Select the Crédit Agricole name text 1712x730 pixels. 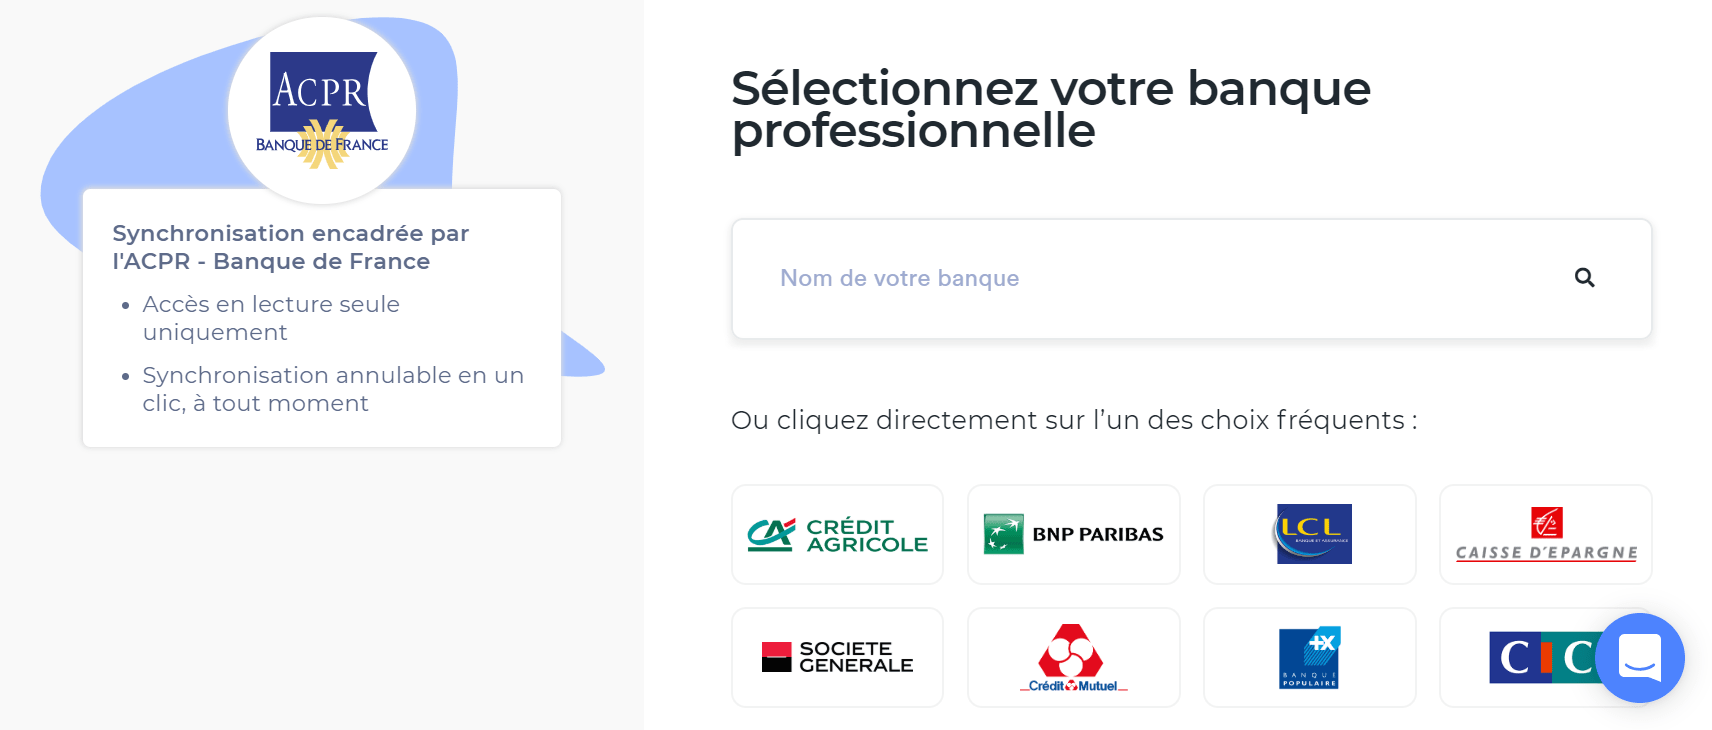click(x=866, y=535)
